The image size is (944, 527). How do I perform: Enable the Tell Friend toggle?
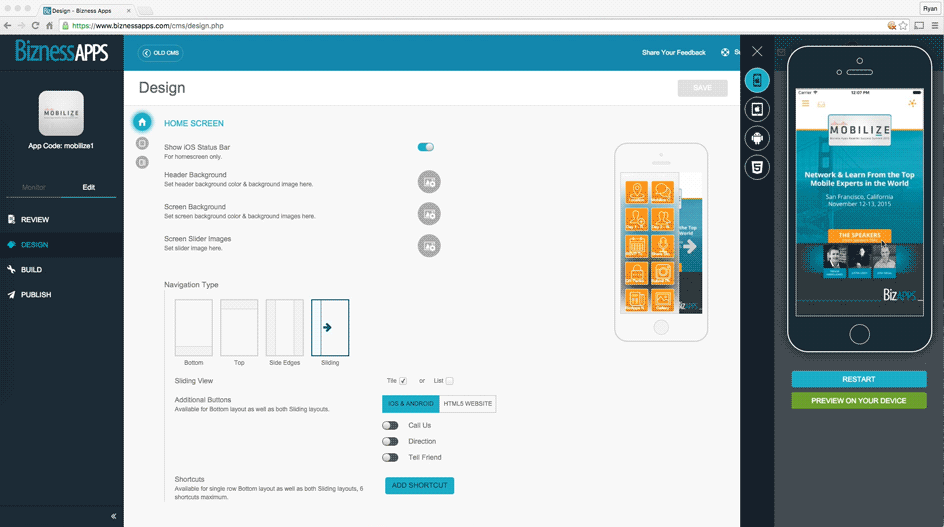tap(390, 457)
